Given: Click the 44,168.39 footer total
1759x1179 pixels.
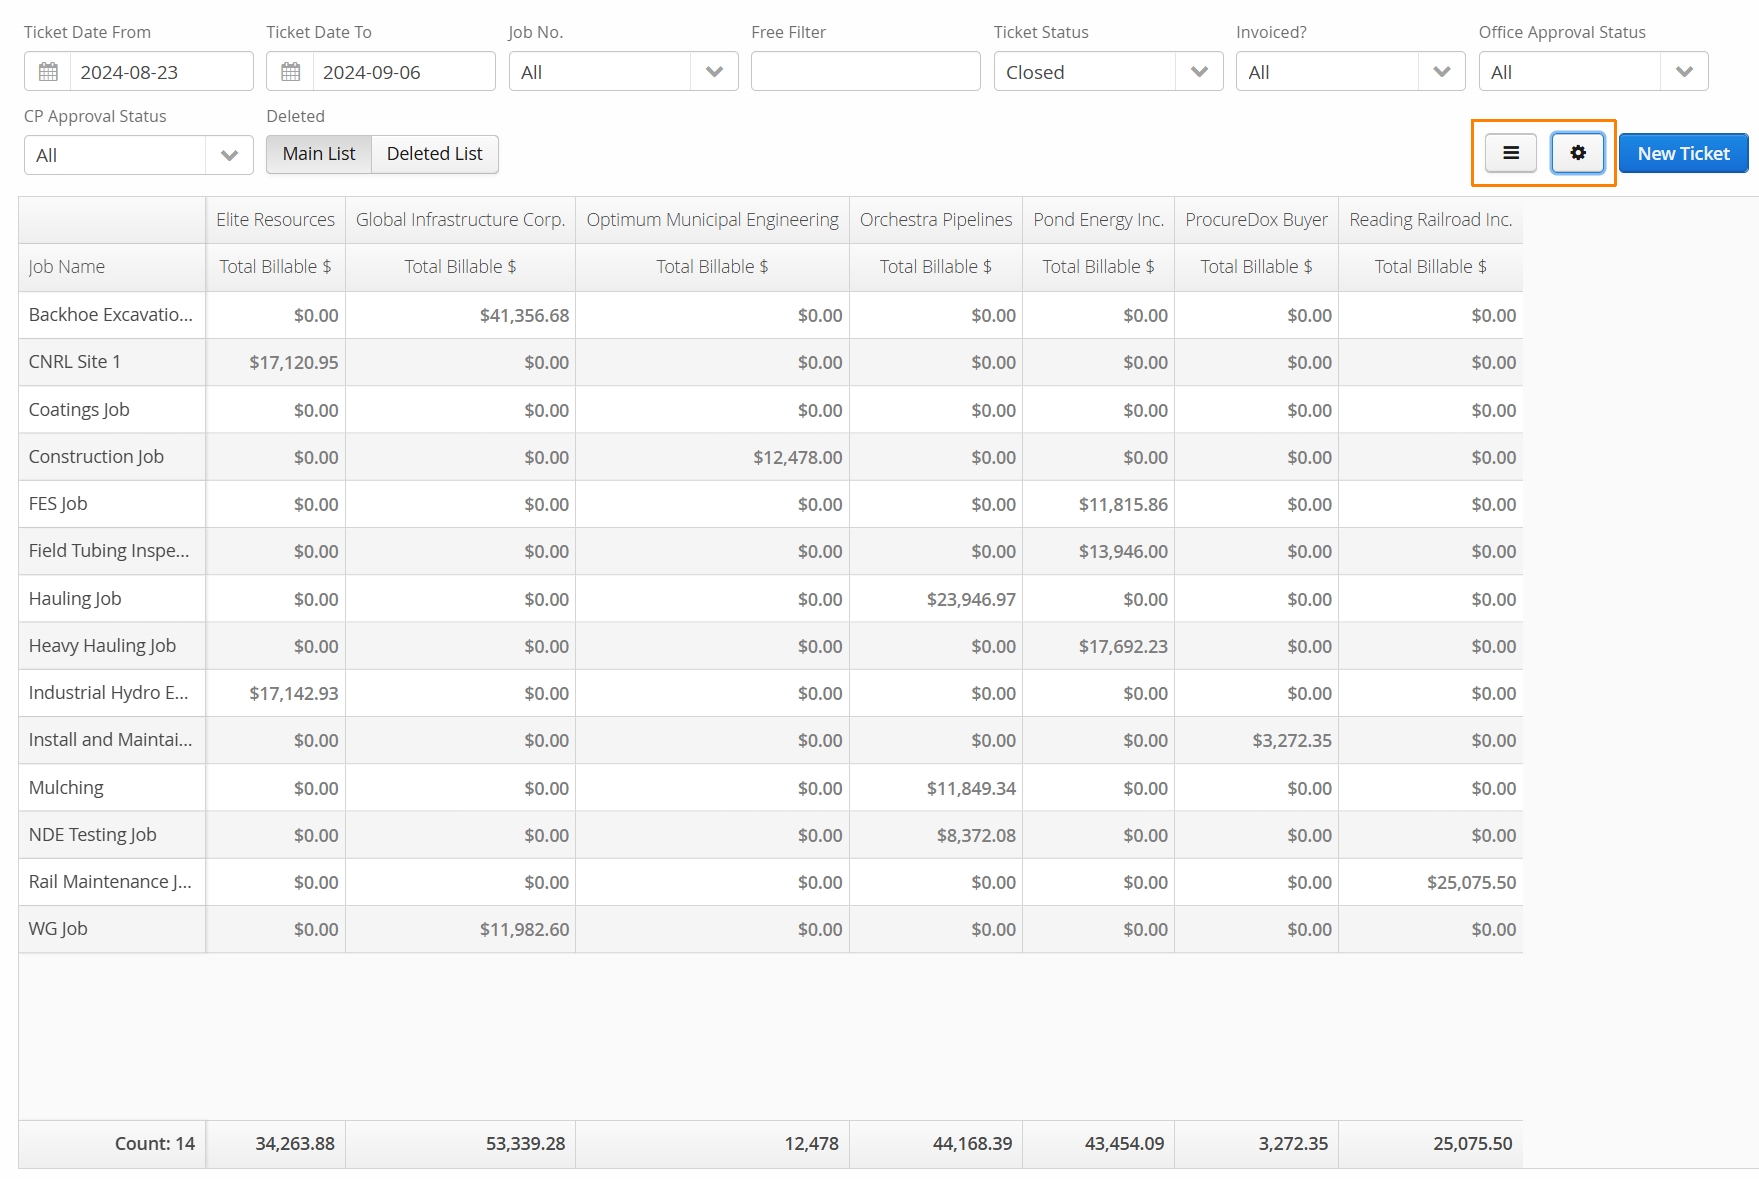Looking at the screenshot, I should 936,1144.
